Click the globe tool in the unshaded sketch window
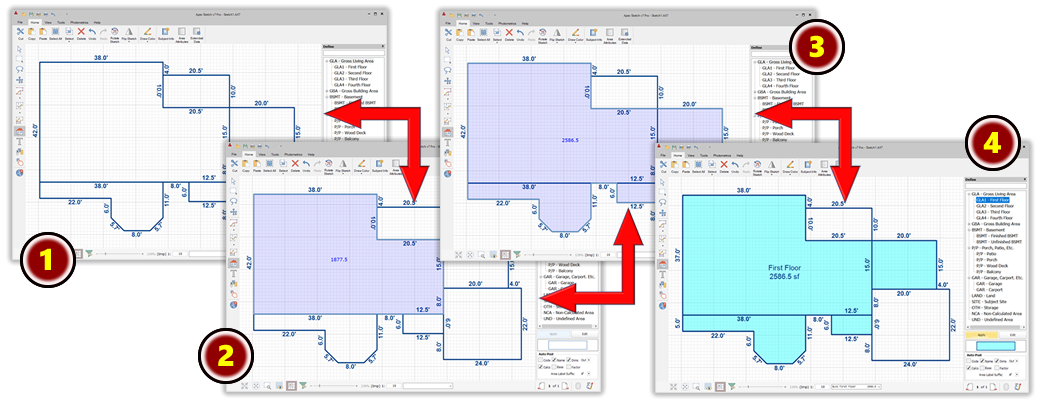1040x400 pixels. point(19,172)
